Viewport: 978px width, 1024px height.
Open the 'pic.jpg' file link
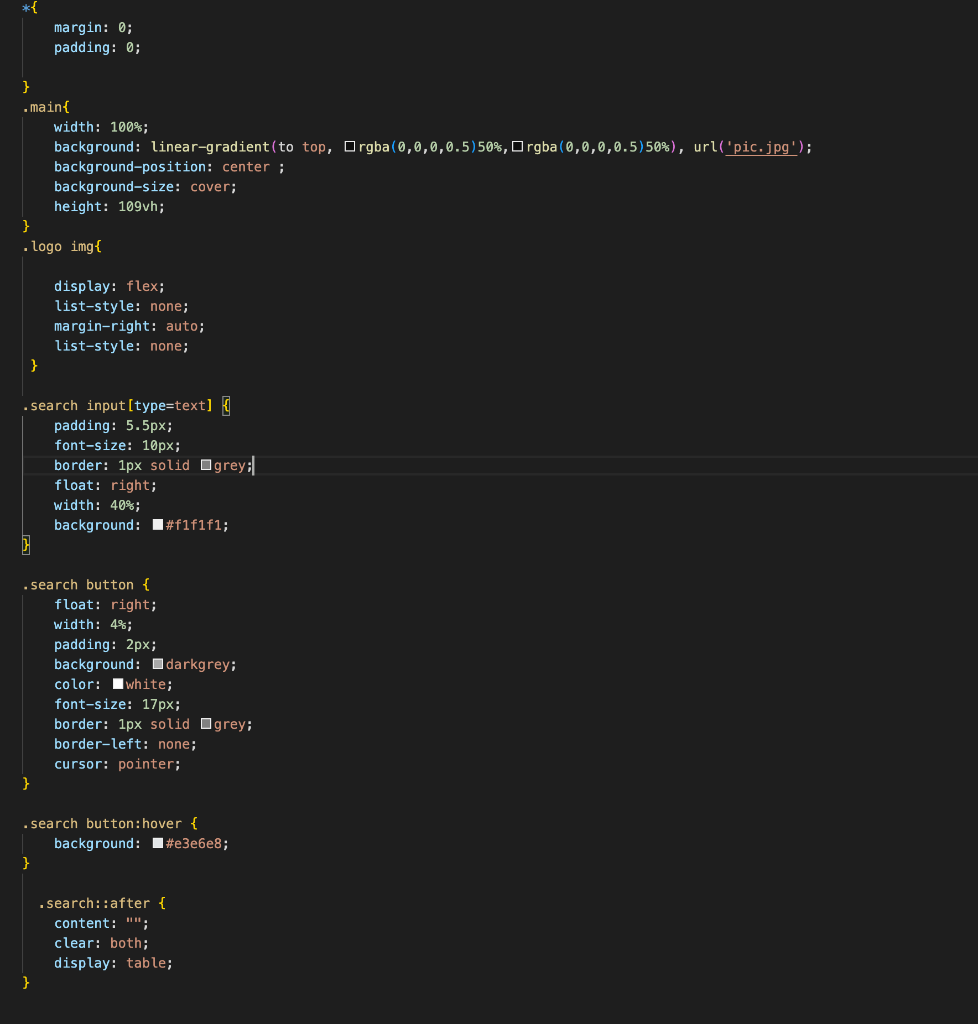761,146
